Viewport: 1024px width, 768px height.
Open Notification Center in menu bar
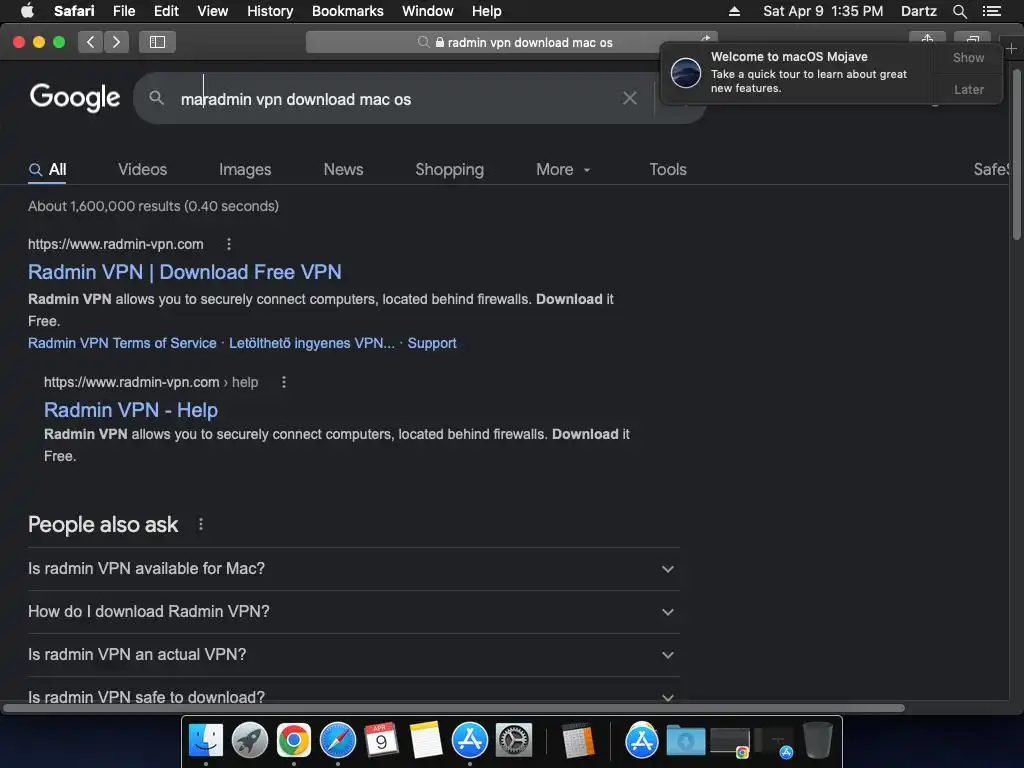pyautogui.click(x=991, y=11)
